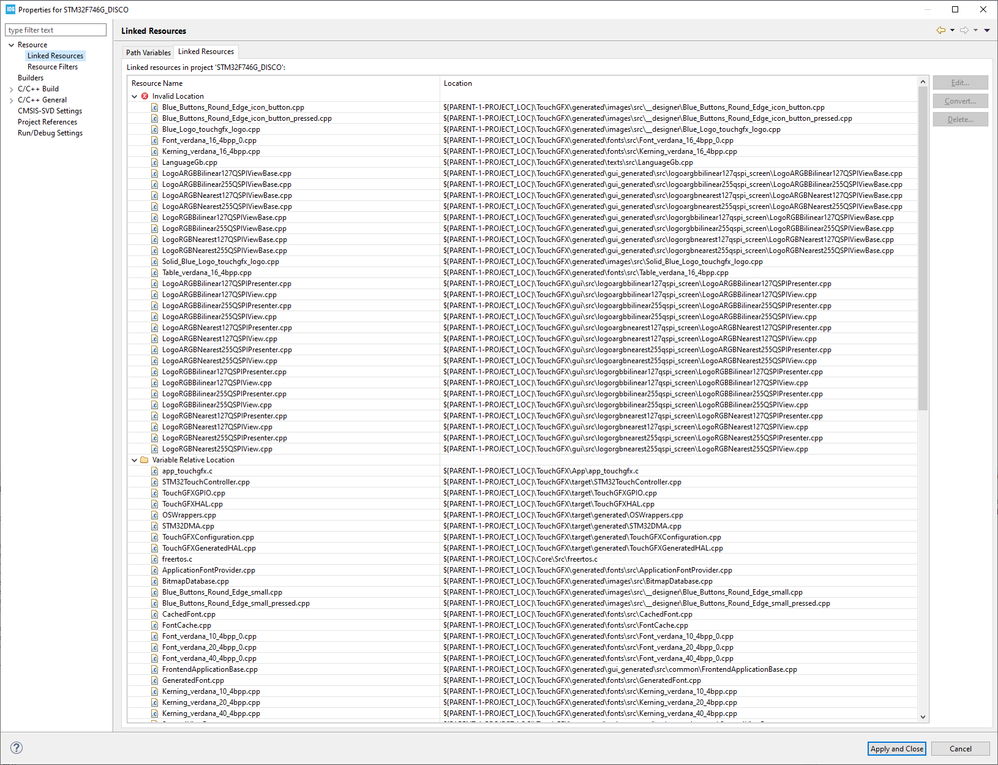Collapse the Variable Relative Location group
The width and height of the screenshot is (998, 765).
pos(134,460)
